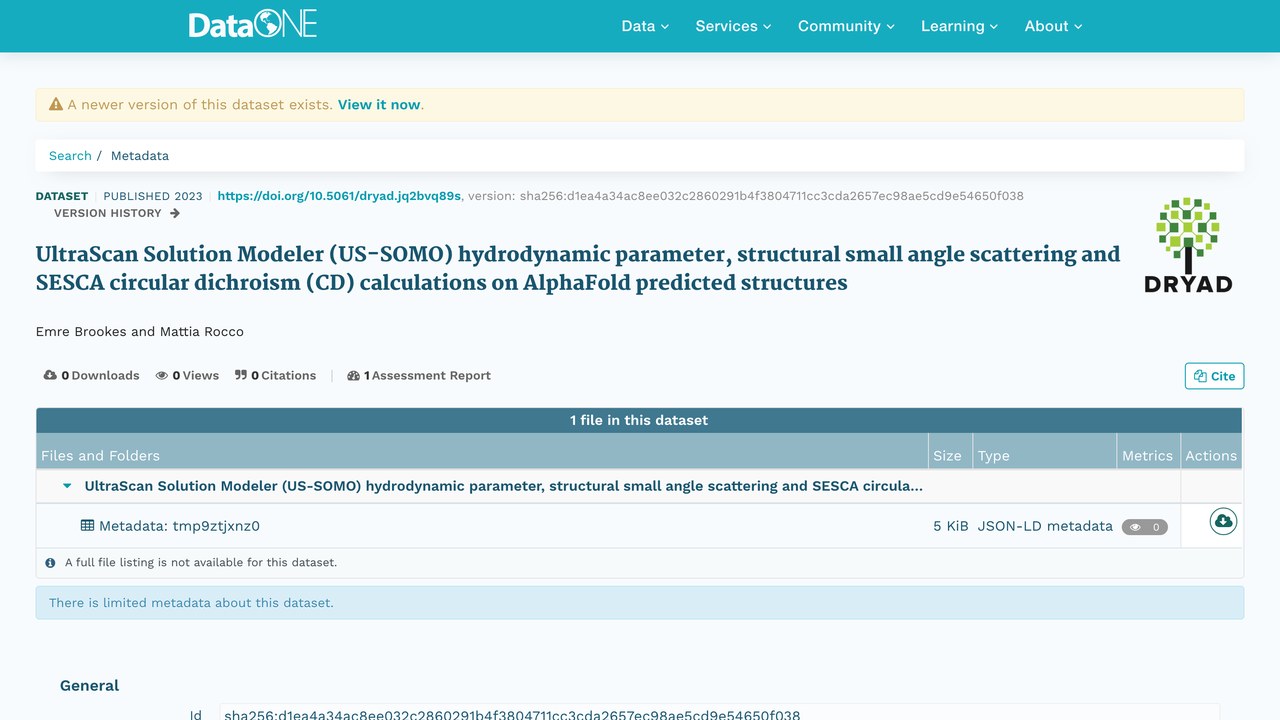1280x720 pixels.
Task: Click the authors Emre Brookes and Mattia Rocco
Action: [x=140, y=331]
